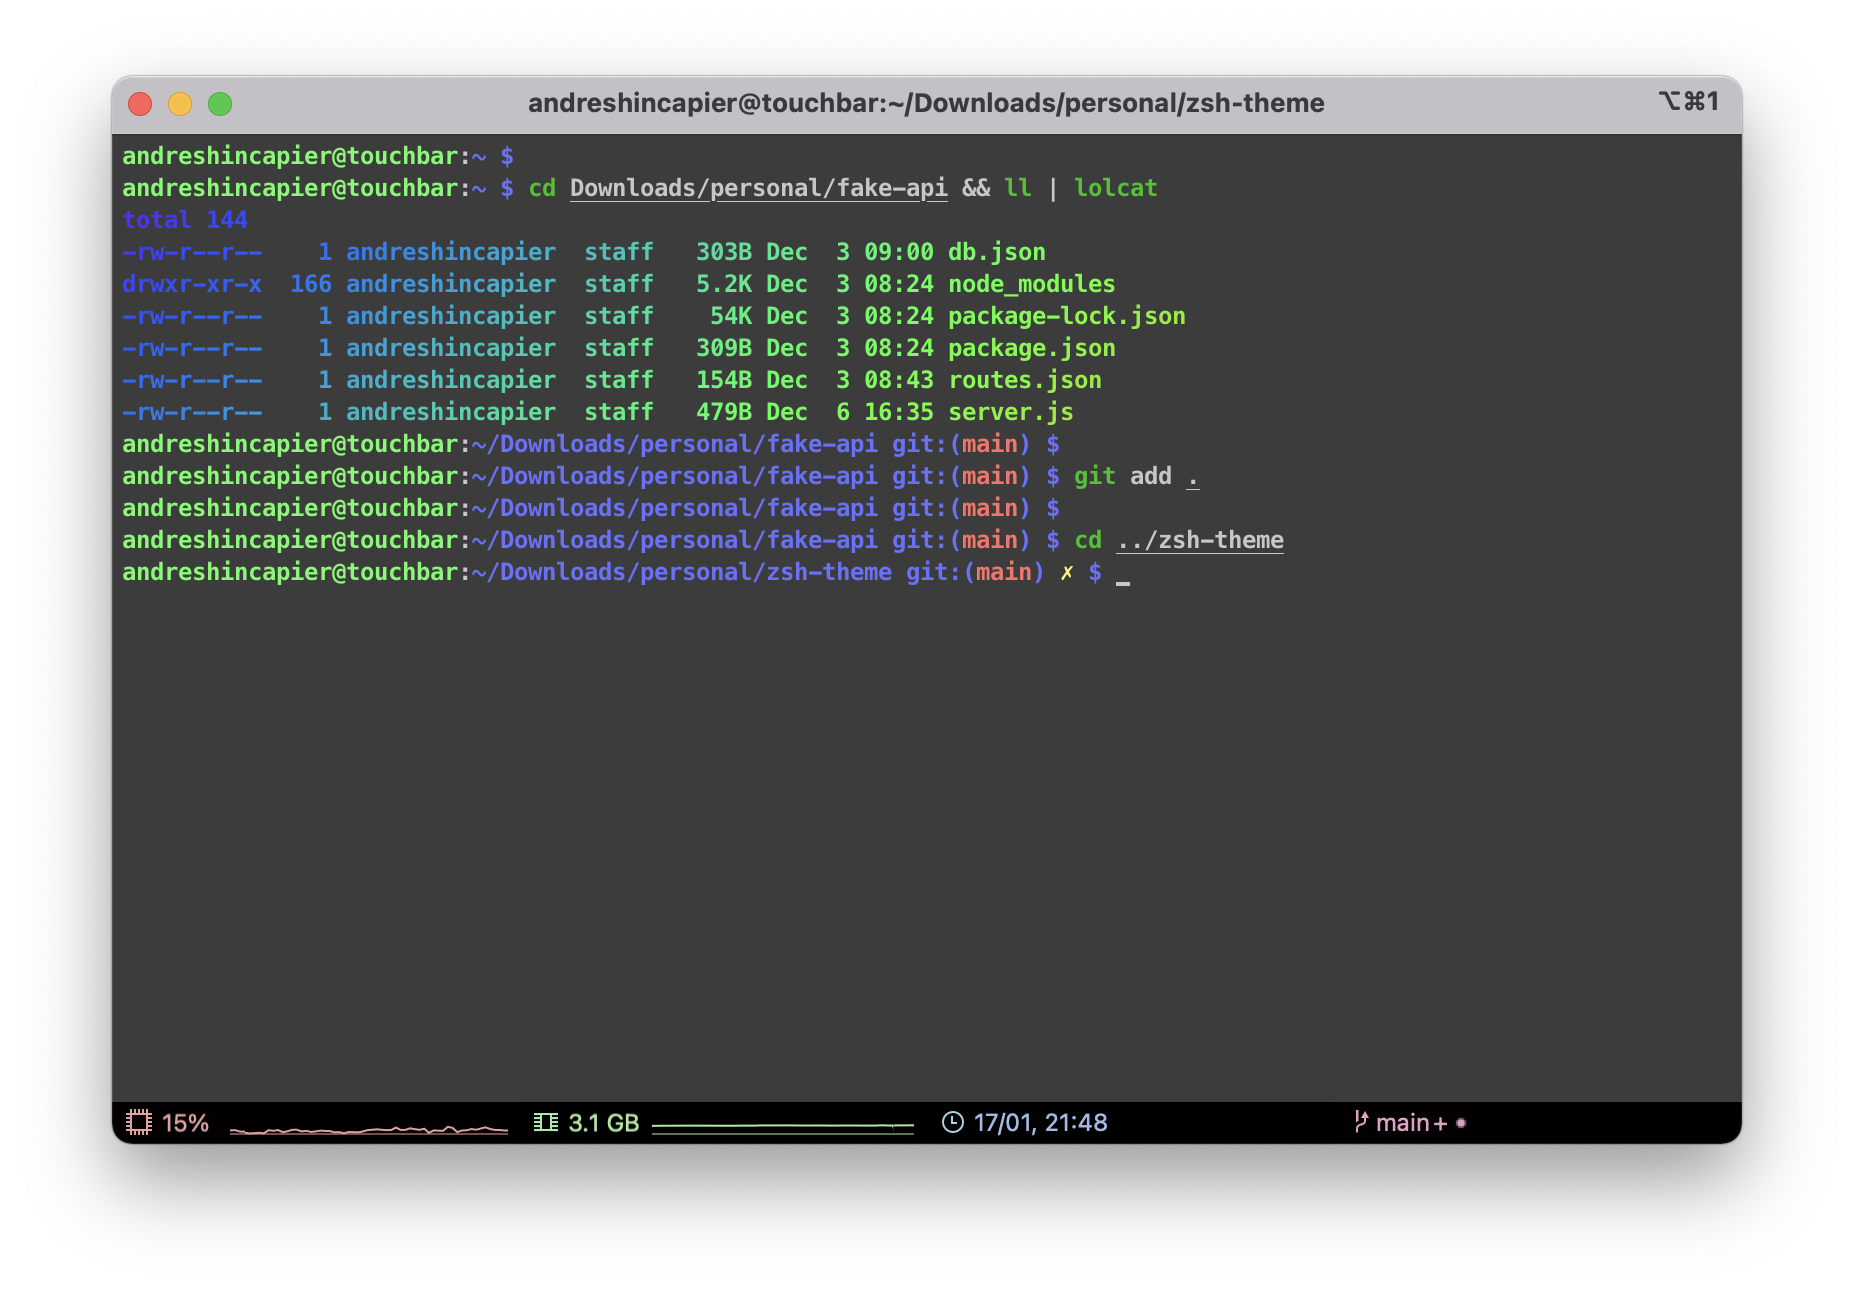
Task: Close the terminal window with red button
Action: [x=141, y=104]
